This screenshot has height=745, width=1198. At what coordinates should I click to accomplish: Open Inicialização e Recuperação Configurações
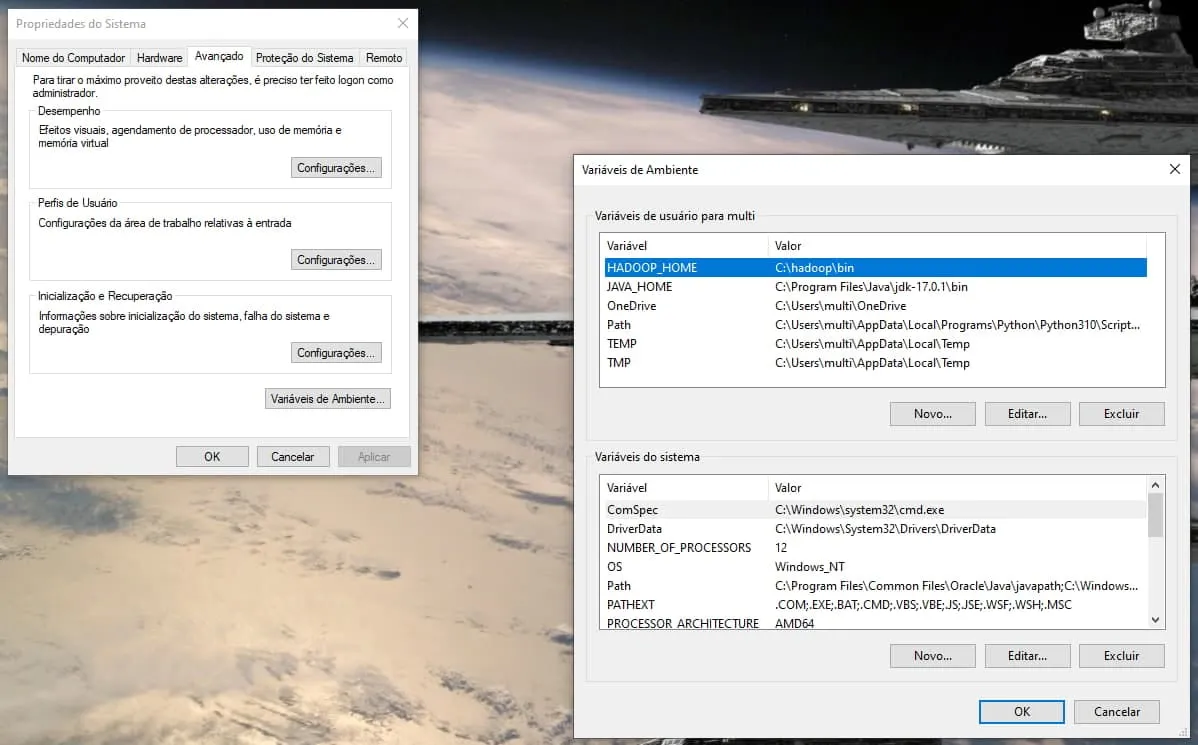tap(336, 353)
